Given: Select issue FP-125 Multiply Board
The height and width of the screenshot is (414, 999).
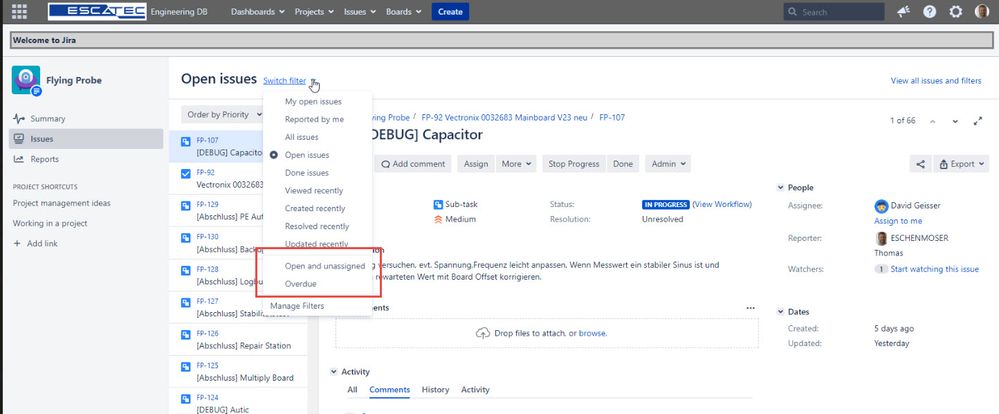Looking at the screenshot, I should point(238,371).
